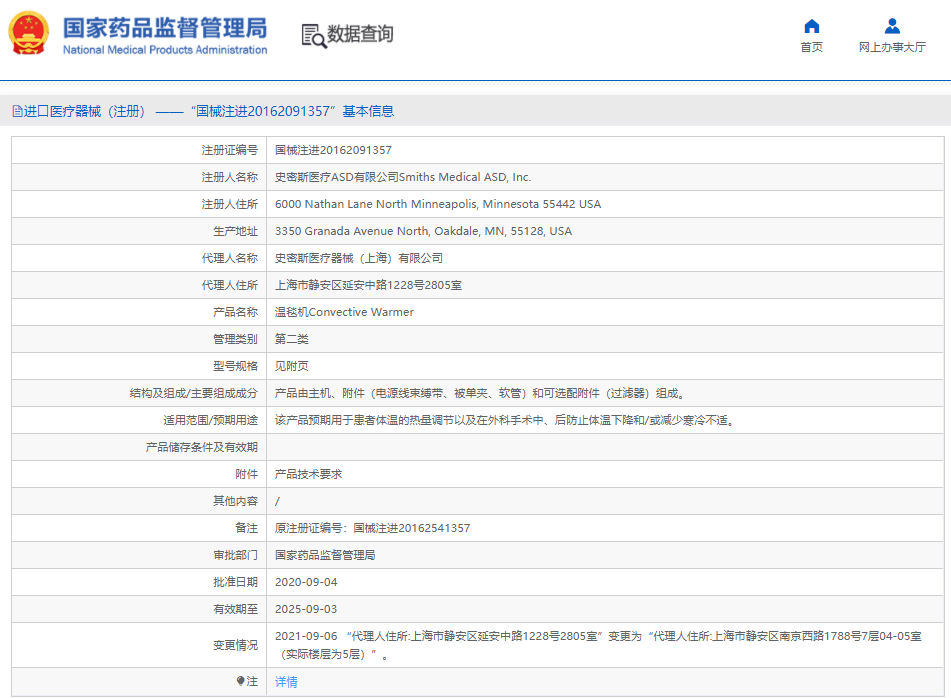Click the expiry date 2025-09-03
This screenshot has height=698, width=951.
click(306, 609)
